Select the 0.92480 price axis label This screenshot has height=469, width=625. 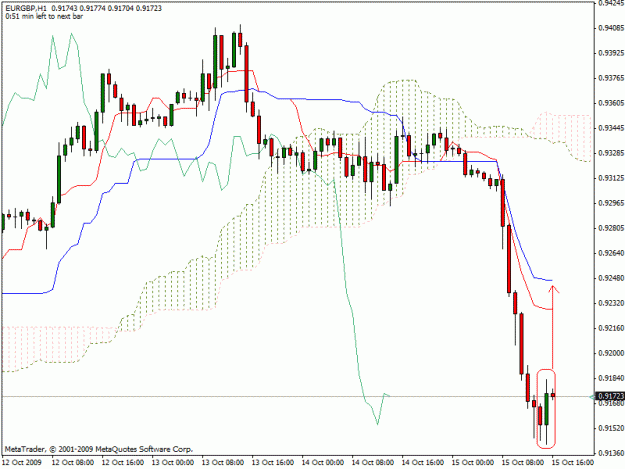coord(611,278)
